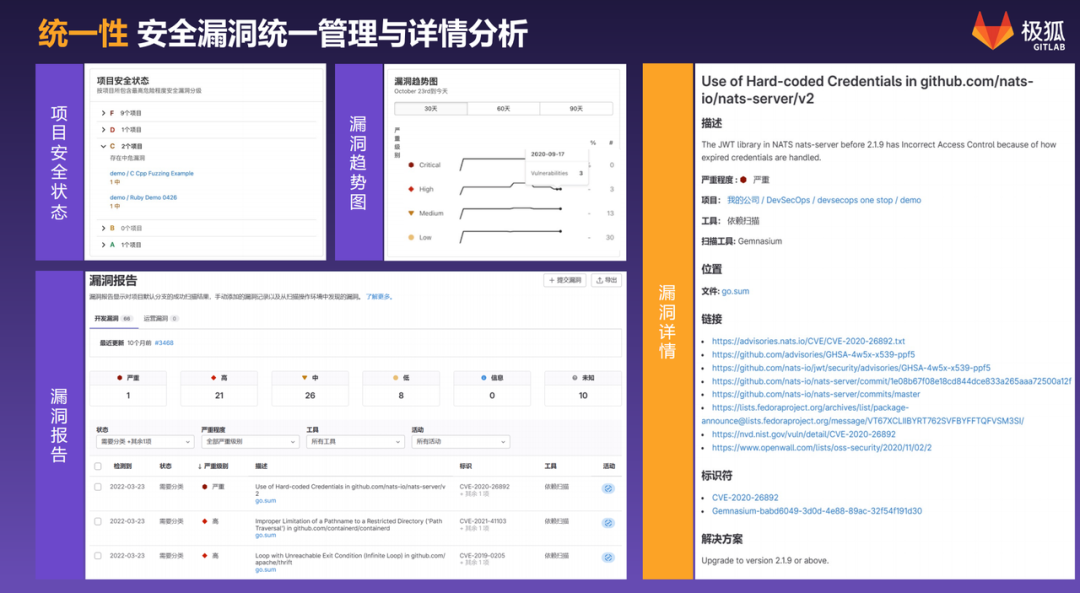Click the gray question icon on 未知 card
Image resolution: width=1080 pixels, height=593 pixels.
coord(574,377)
